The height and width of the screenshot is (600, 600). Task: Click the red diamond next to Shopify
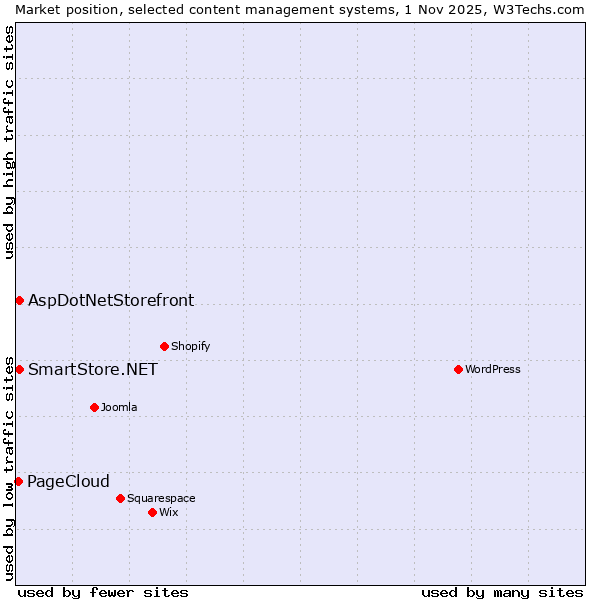(x=164, y=346)
